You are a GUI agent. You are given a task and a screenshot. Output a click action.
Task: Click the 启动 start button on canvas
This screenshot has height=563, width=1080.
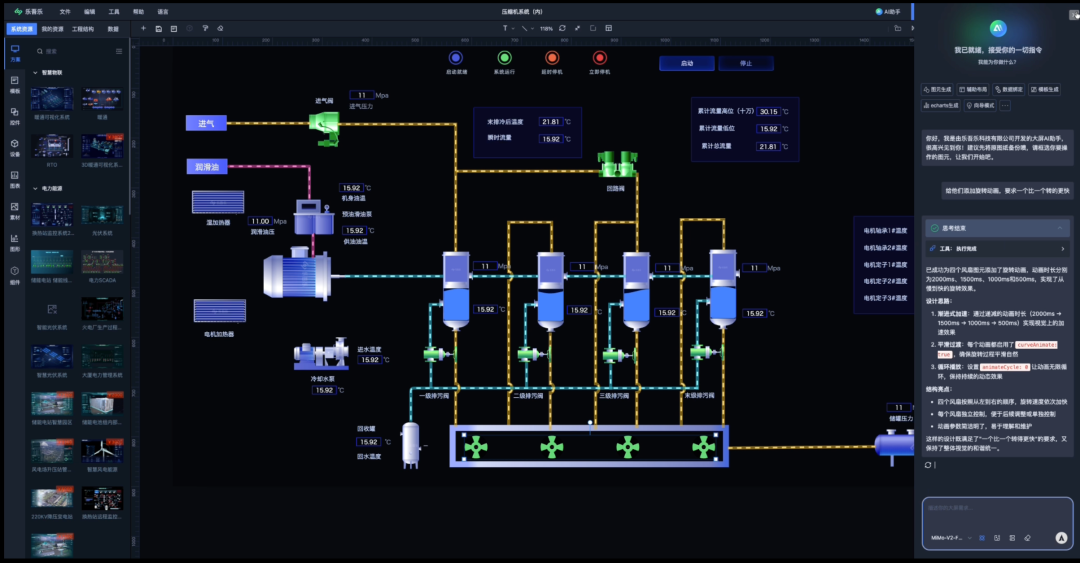[x=687, y=63]
